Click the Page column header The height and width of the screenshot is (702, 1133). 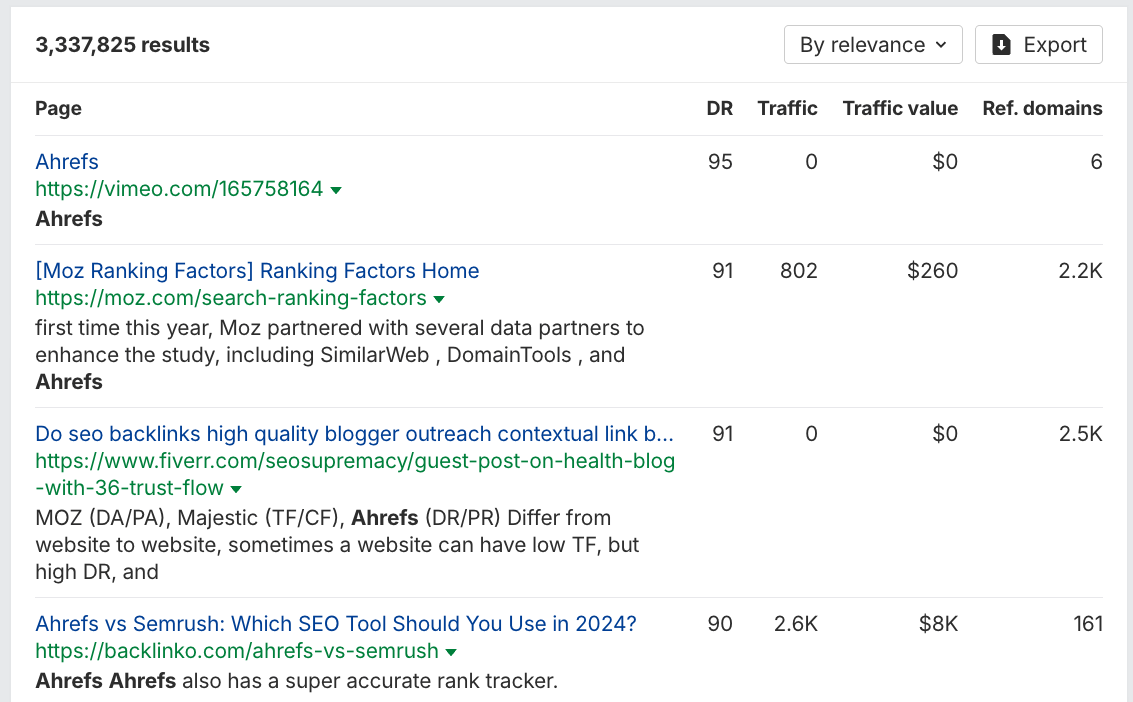point(58,108)
